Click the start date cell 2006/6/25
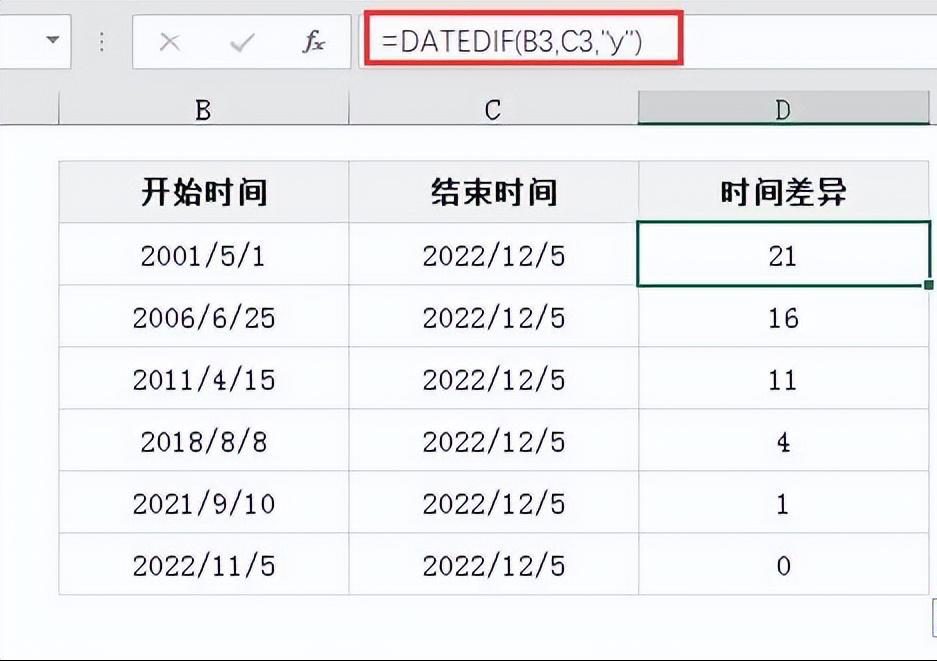 (x=203, y=317)
